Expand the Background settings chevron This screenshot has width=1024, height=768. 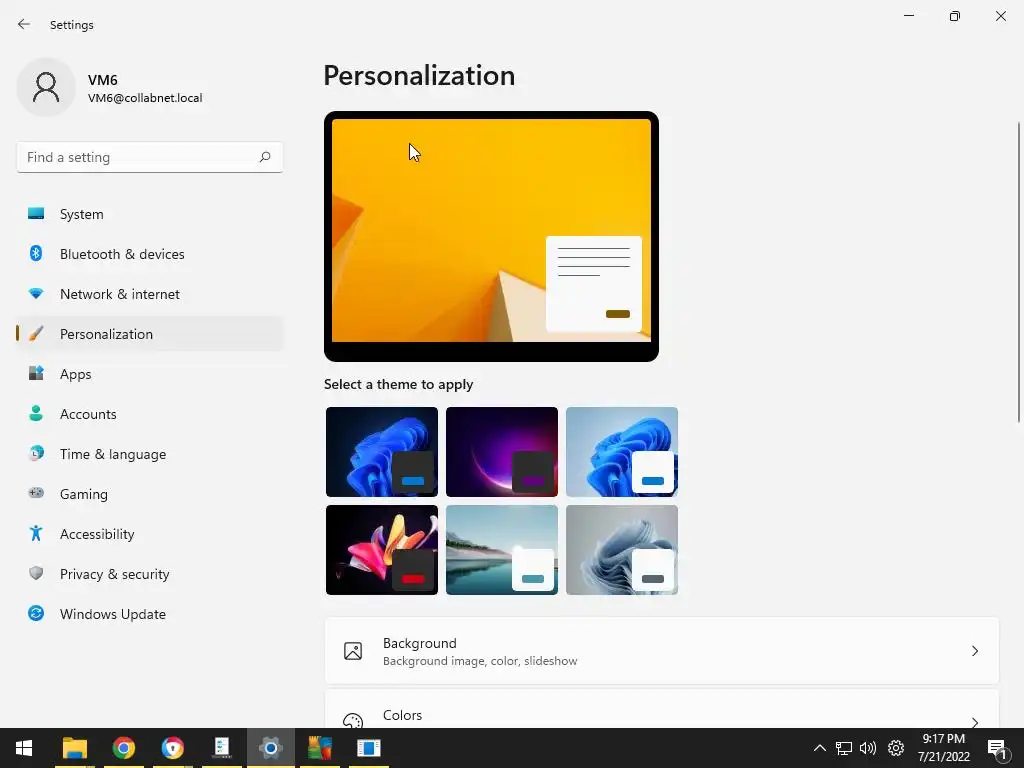point(974,651)
